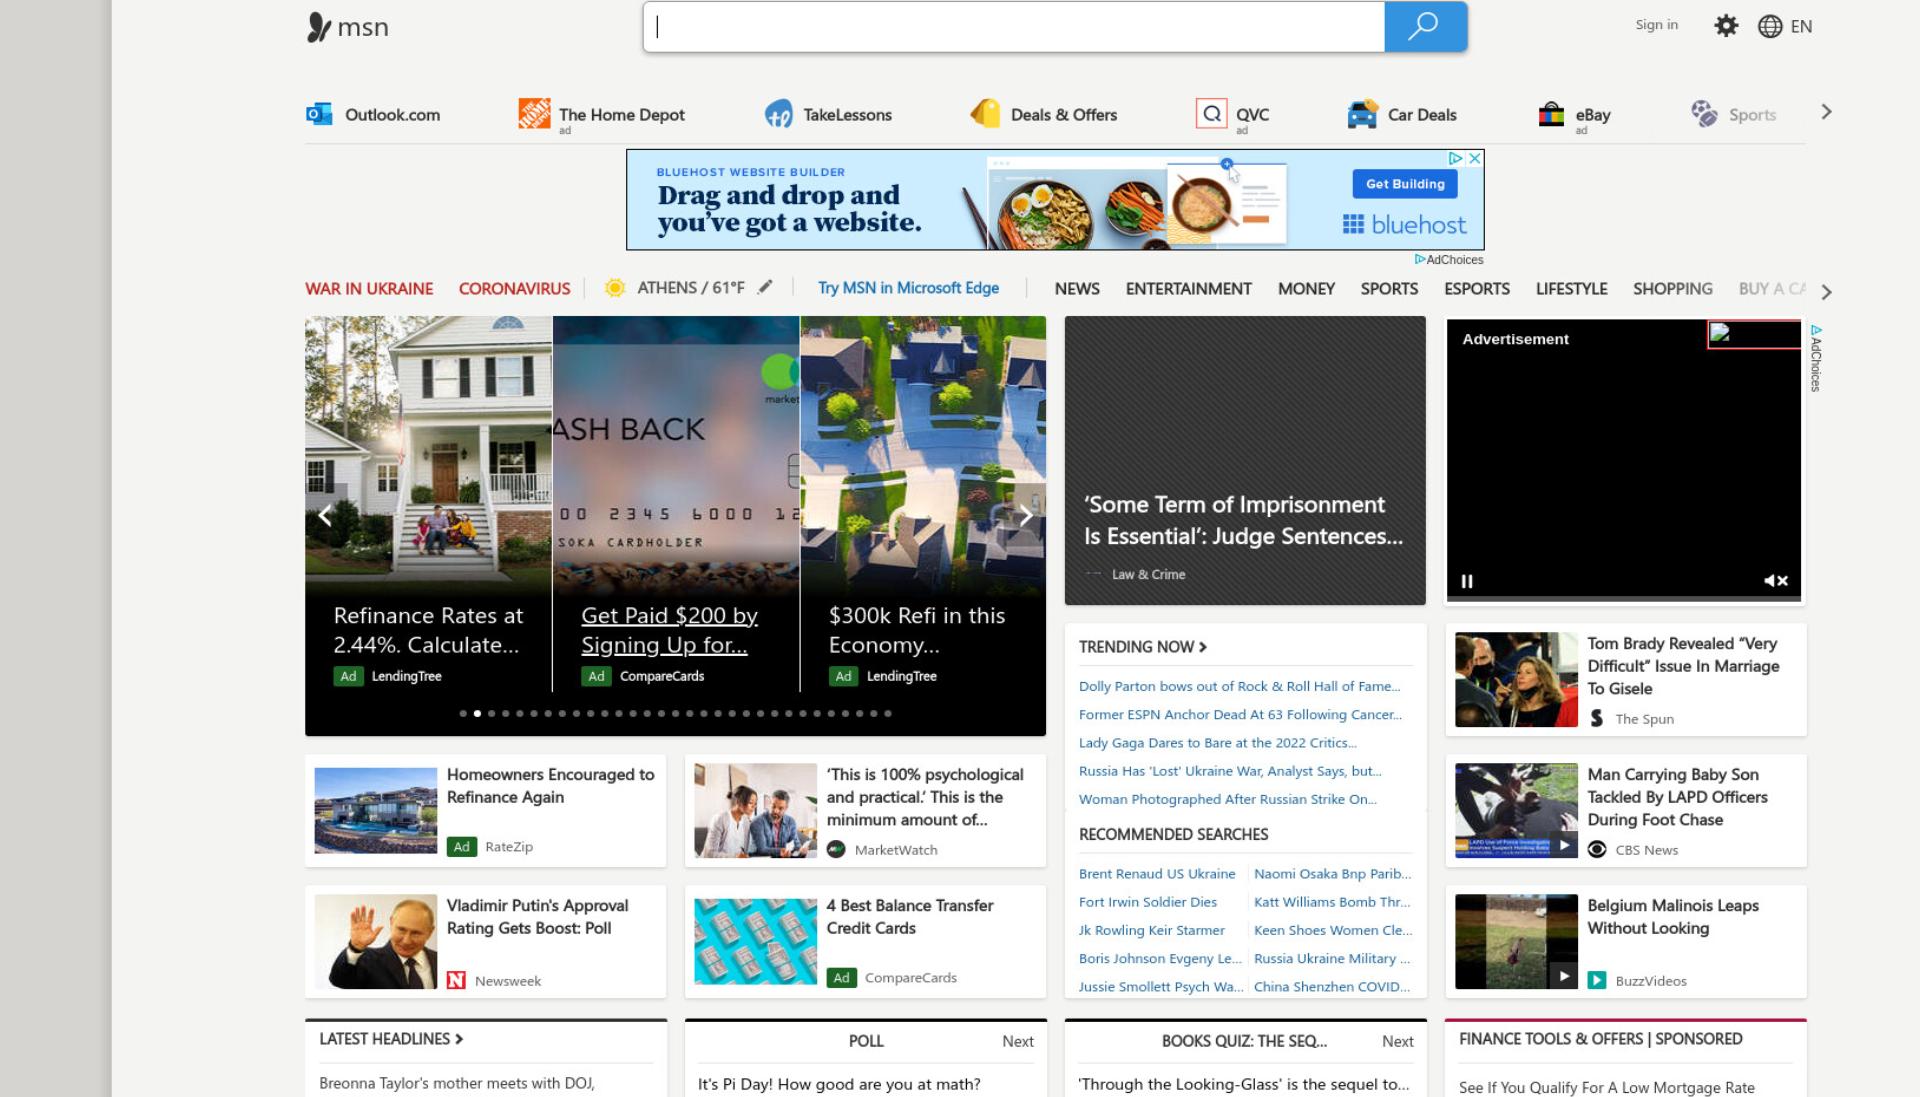Open the SPORTS tab
The height and width of the screenshot is (1097, 1920).
(x=1389, y=288)
